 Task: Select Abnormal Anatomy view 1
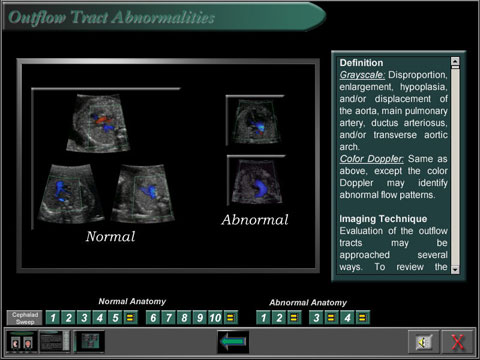point(263,318)
